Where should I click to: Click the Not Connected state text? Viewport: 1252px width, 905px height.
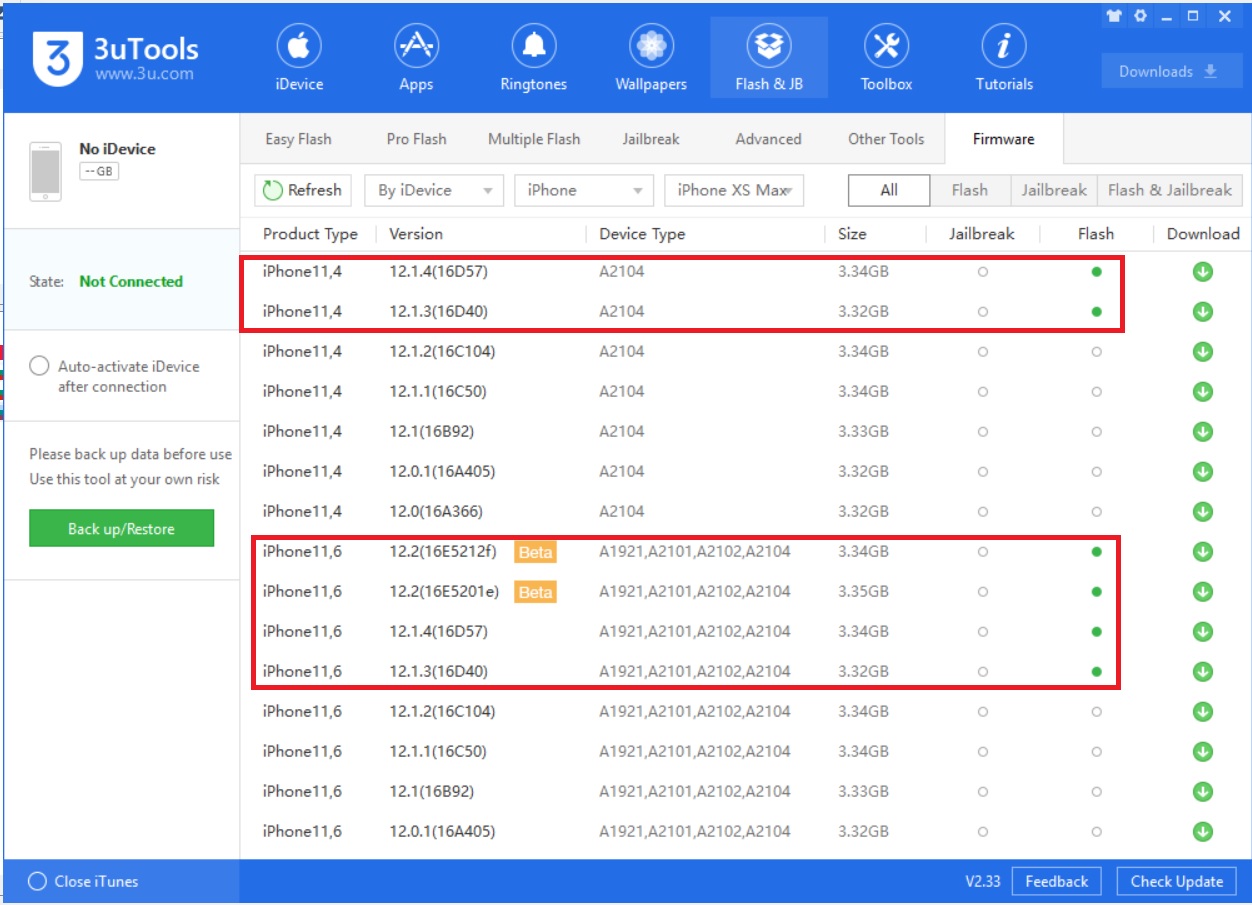(131, 281)
